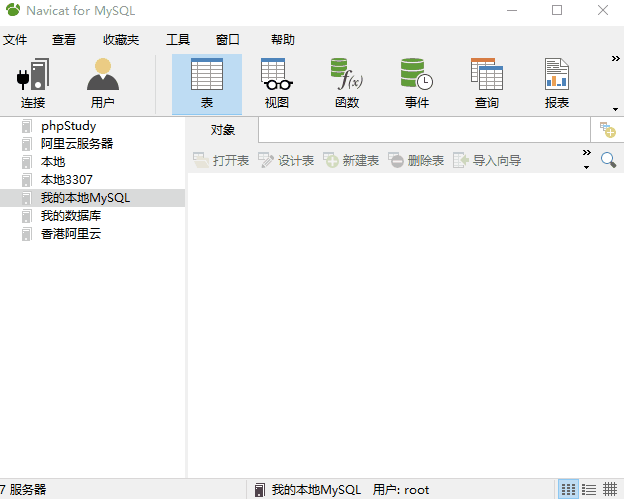Click 我的本地MySQL in the status bar
This screenshot has height=499, width=624.
click(316, 489)
